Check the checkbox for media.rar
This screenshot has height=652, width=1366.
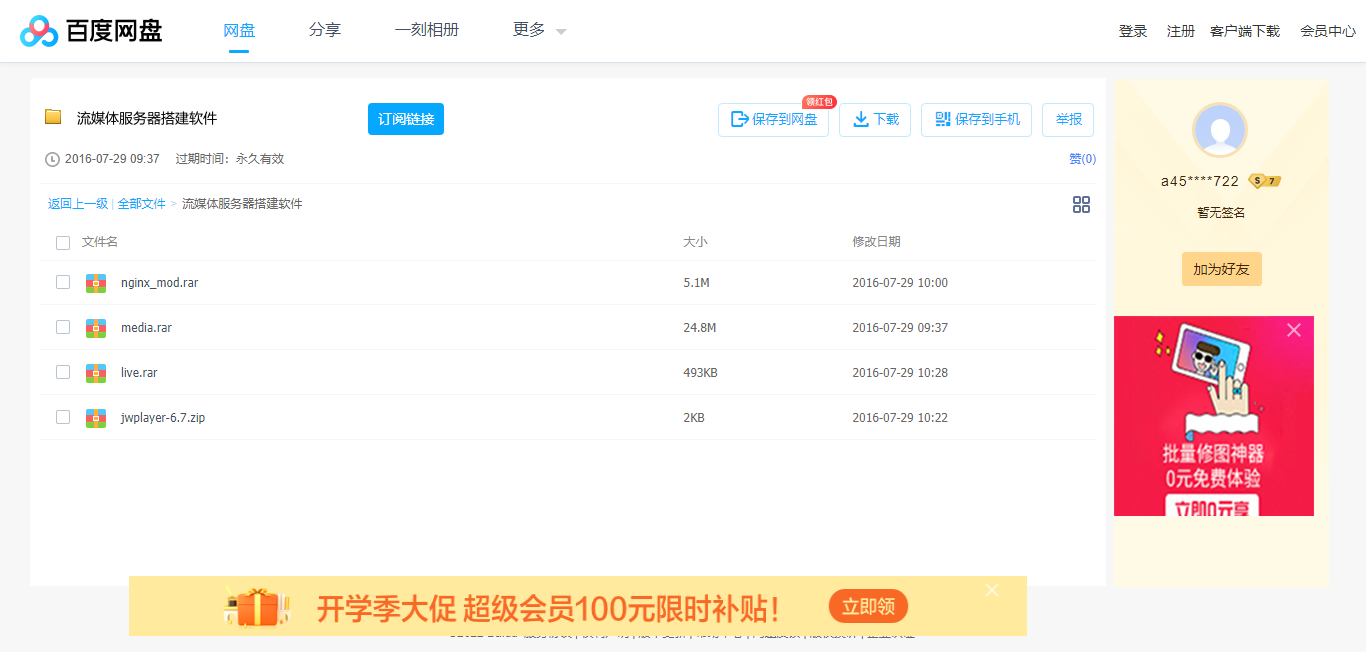[63, 327]
